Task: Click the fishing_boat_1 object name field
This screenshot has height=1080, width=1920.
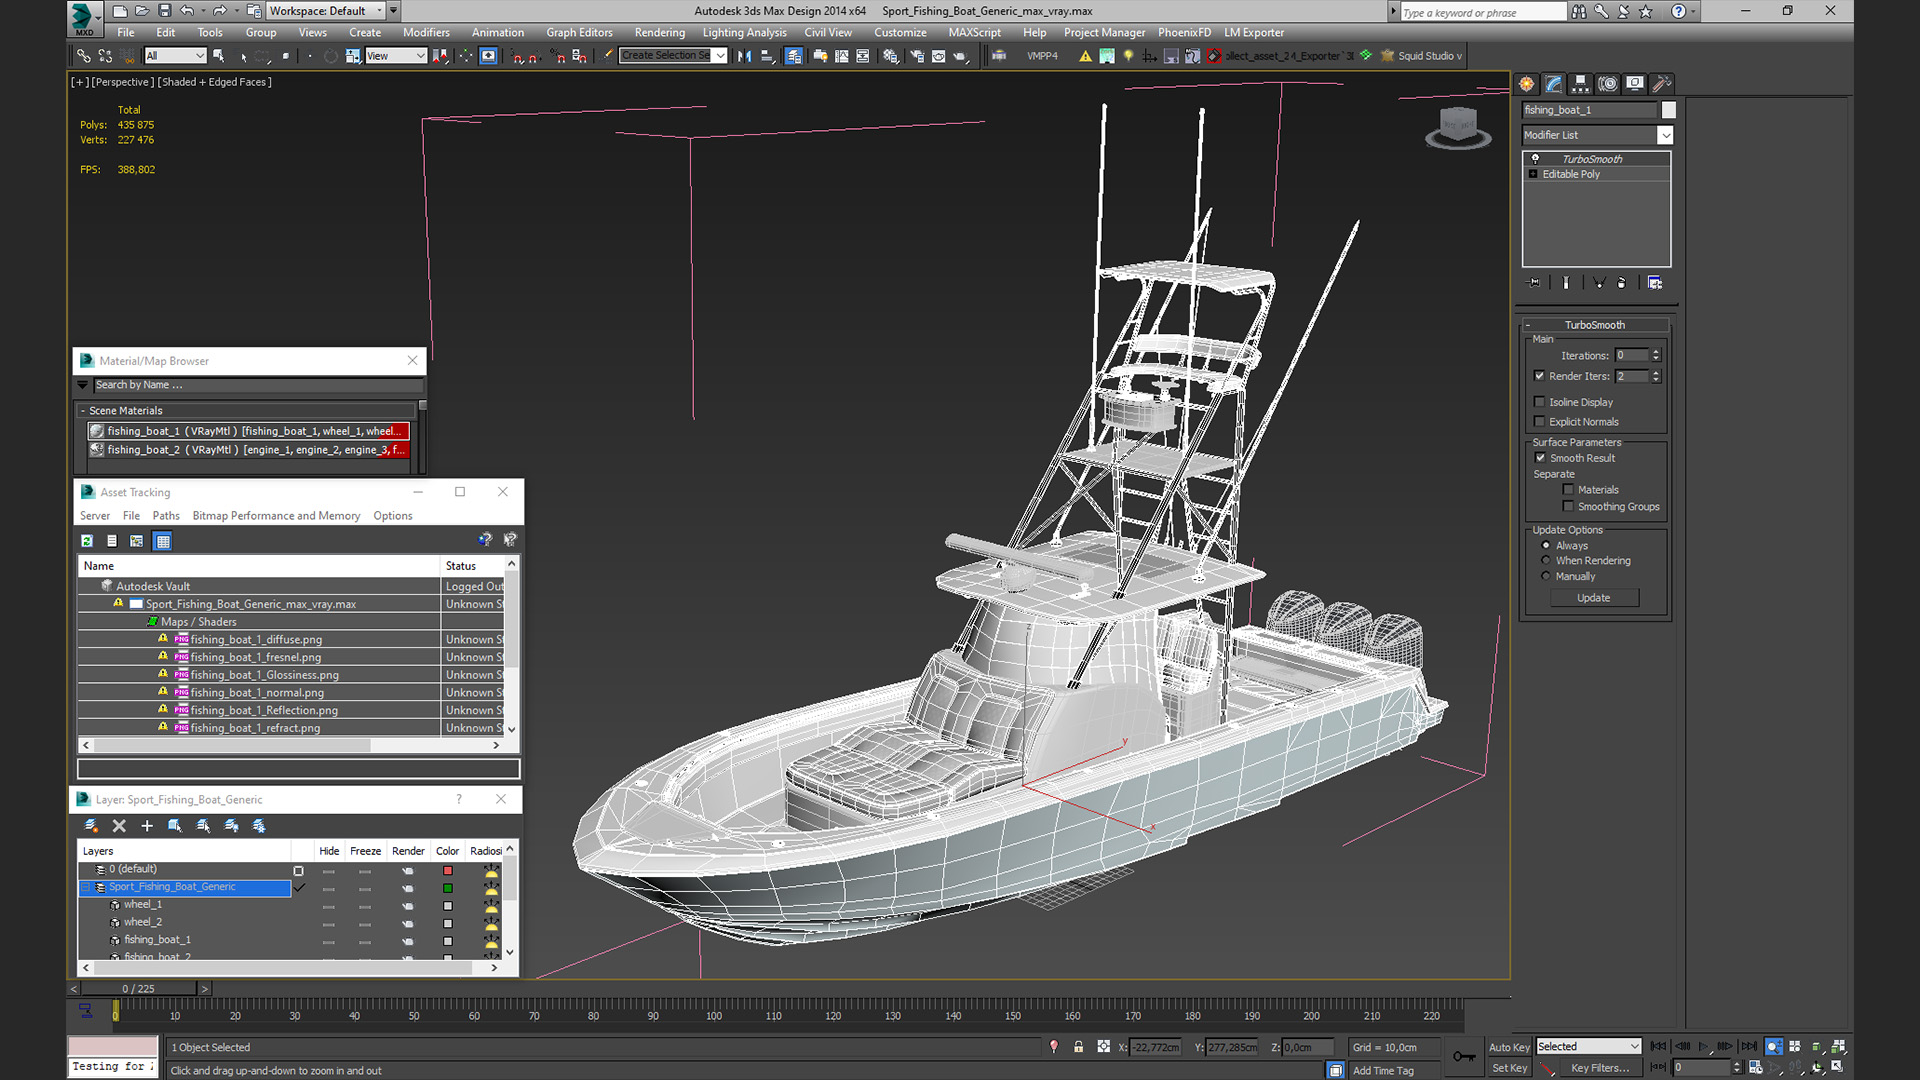Action: point(1589,110)
